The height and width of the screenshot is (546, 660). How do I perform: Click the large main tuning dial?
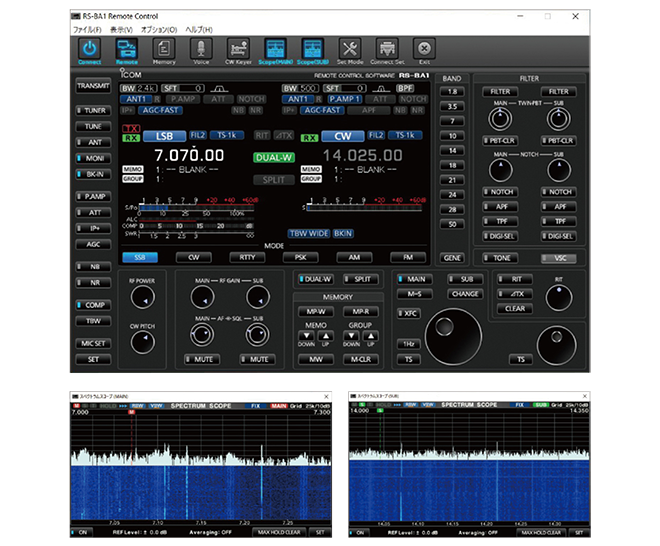453,337
